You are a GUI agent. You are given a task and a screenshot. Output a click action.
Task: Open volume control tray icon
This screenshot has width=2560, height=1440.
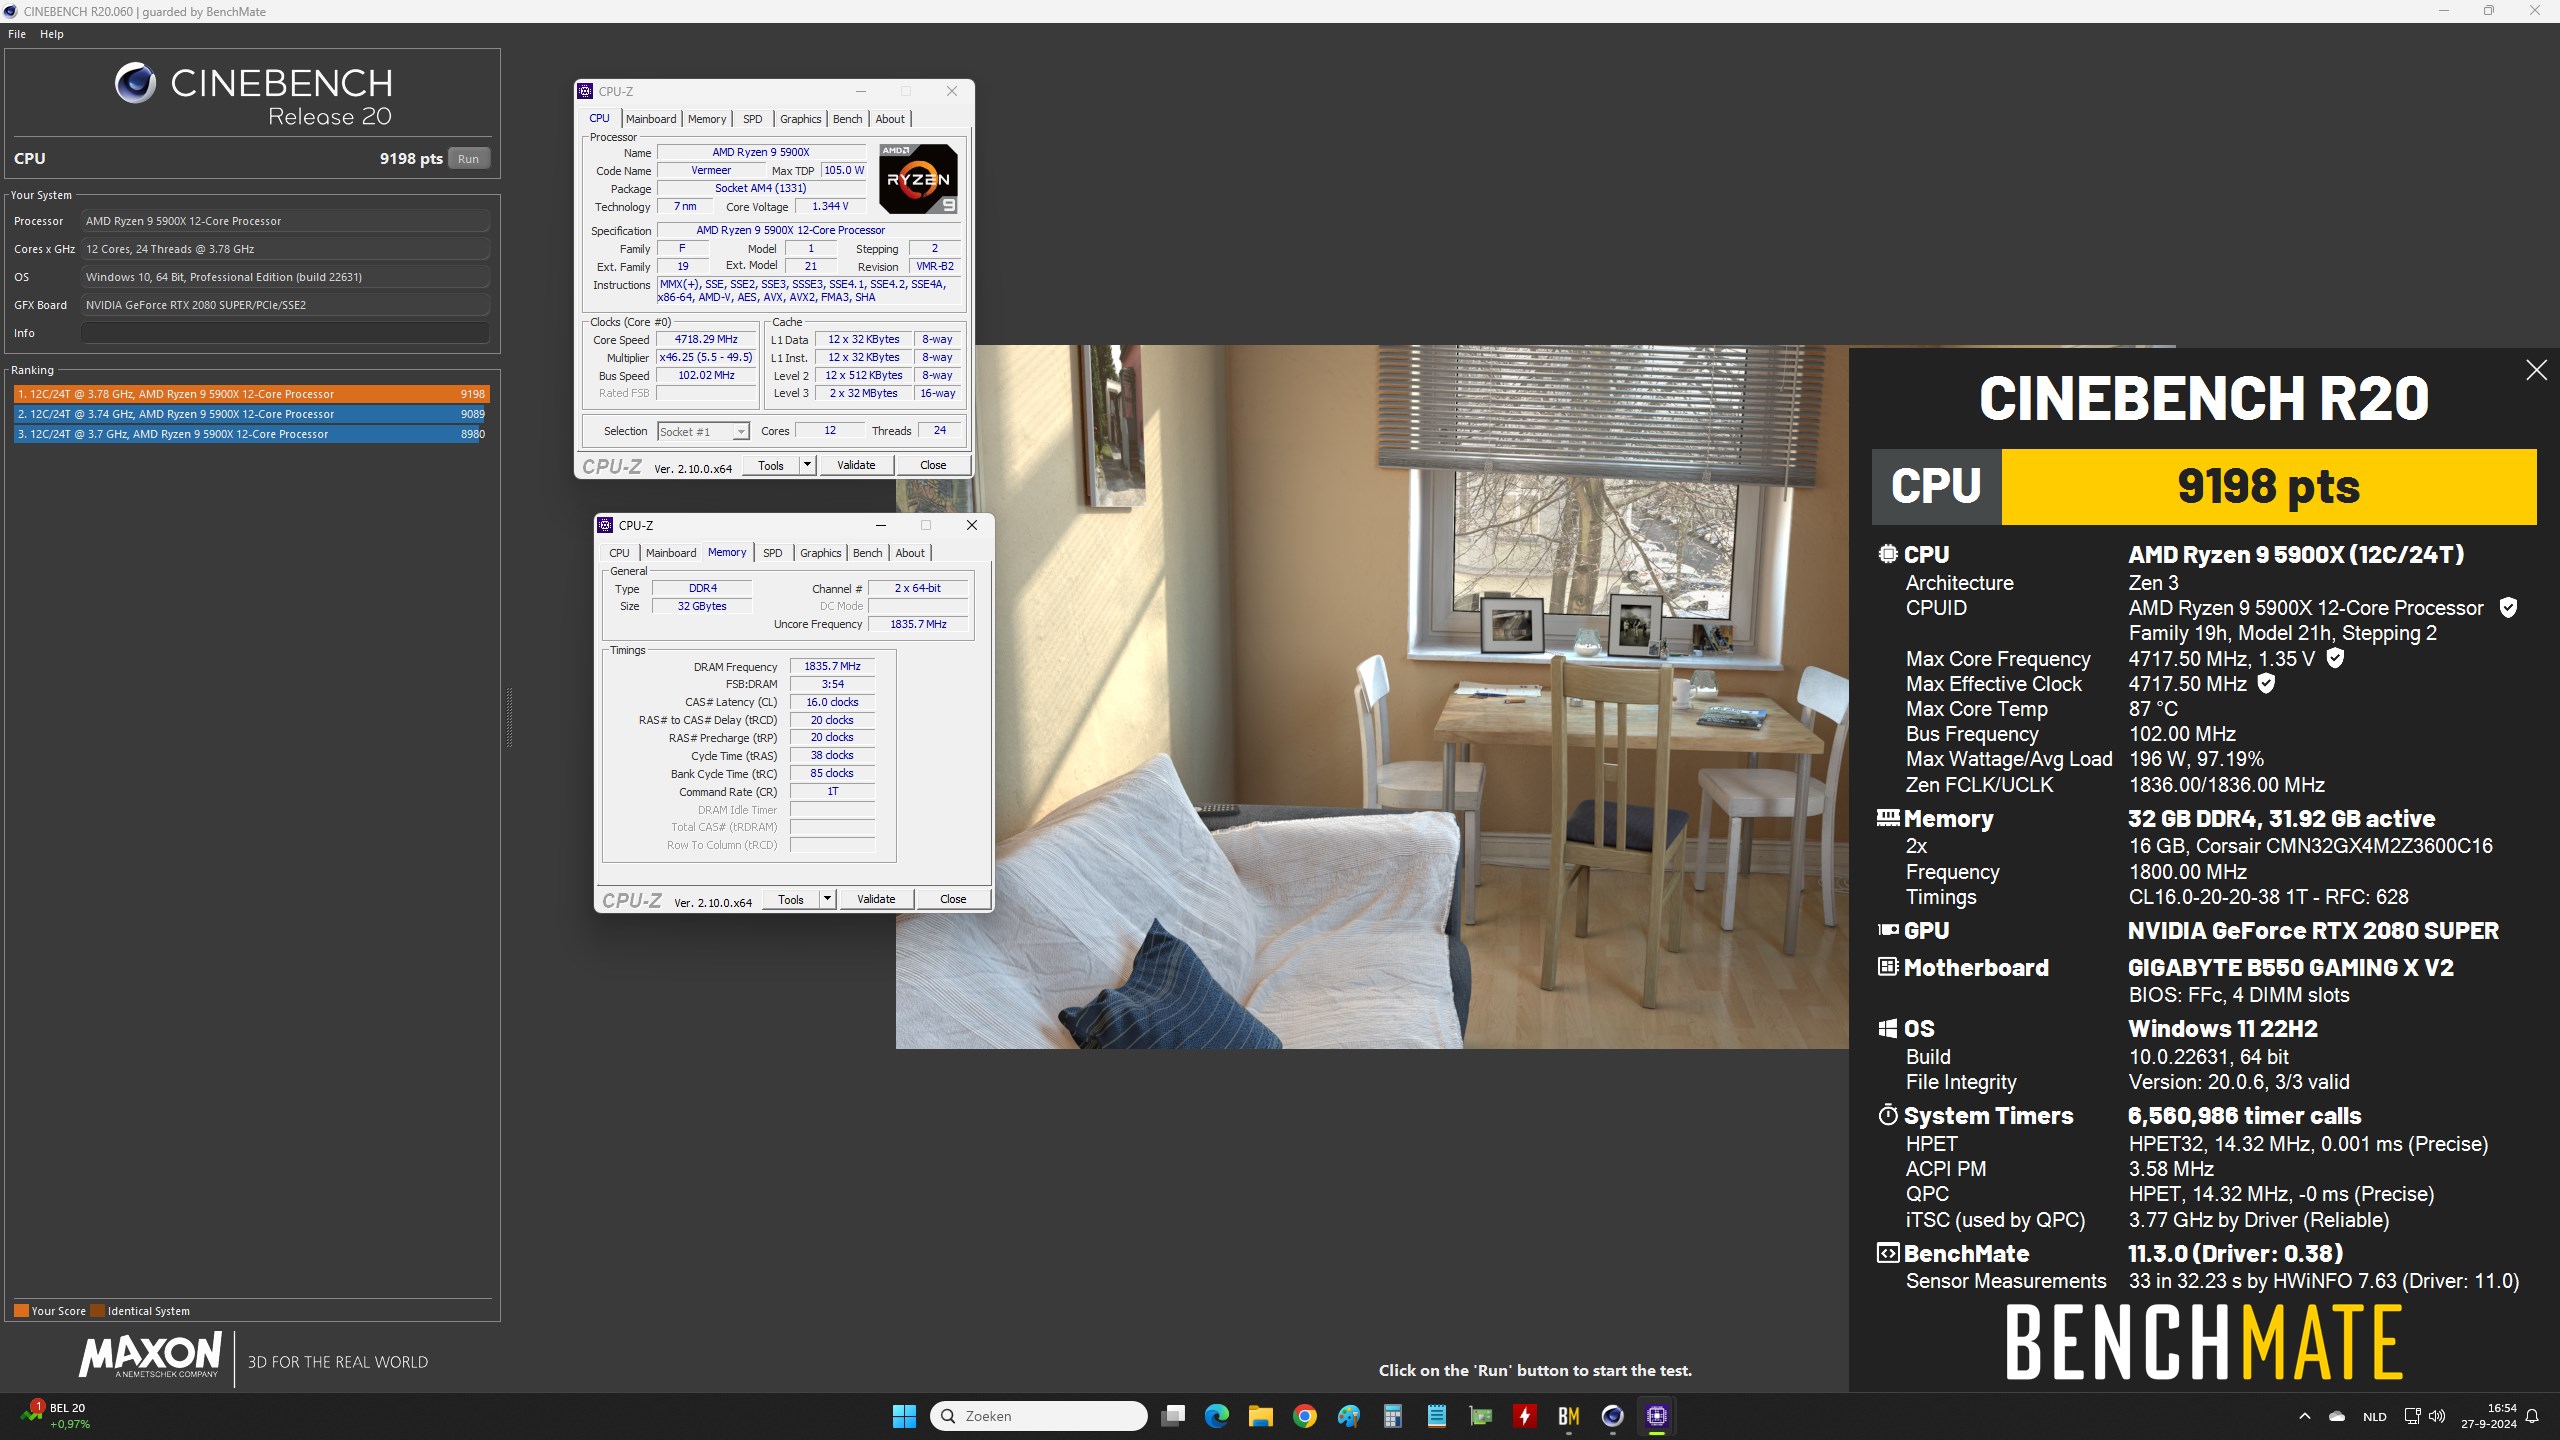2437,1416
